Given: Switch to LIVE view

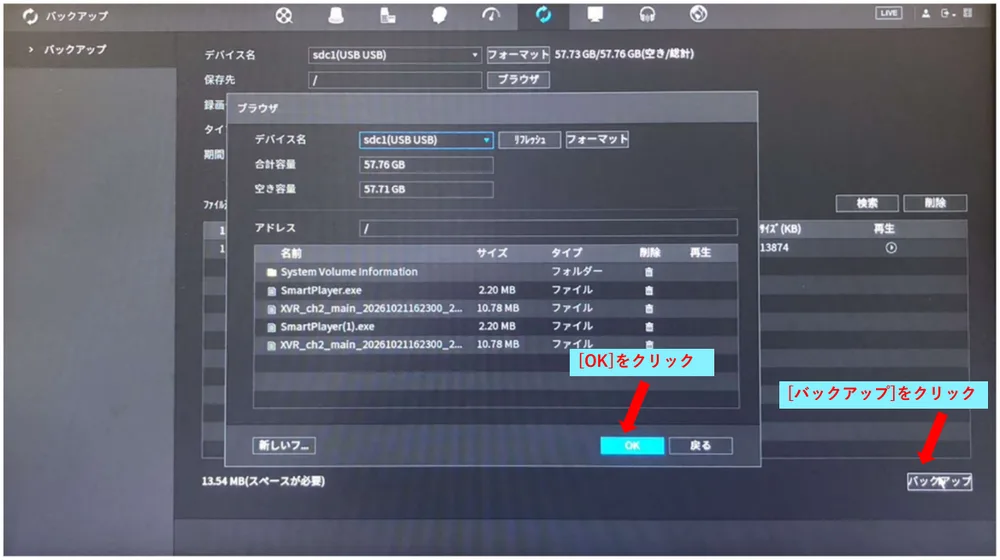Looking at the screenshot, I should (888, 13).
